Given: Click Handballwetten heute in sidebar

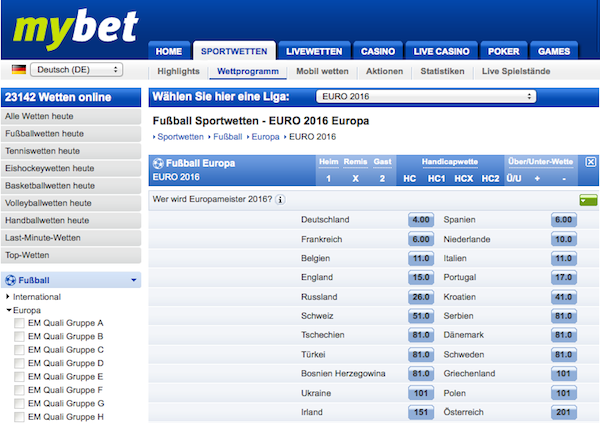Looking at the screenshot, I should 71,220.
